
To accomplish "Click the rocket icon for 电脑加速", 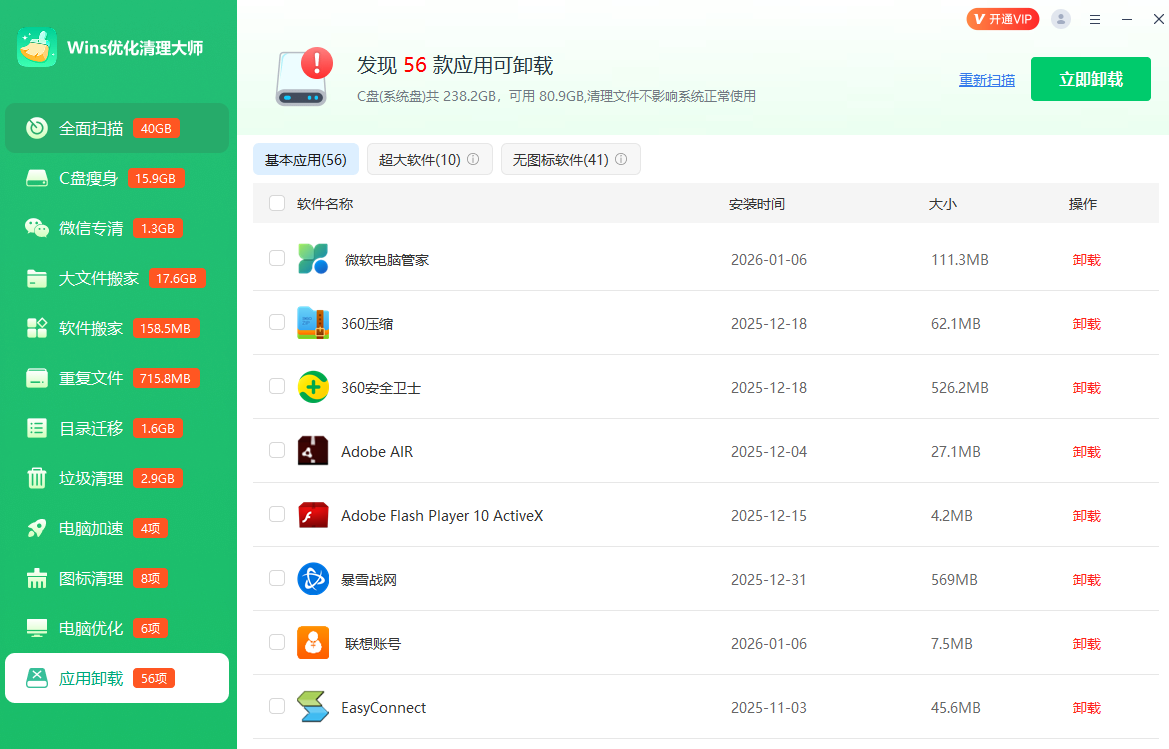I will [37, 528].
